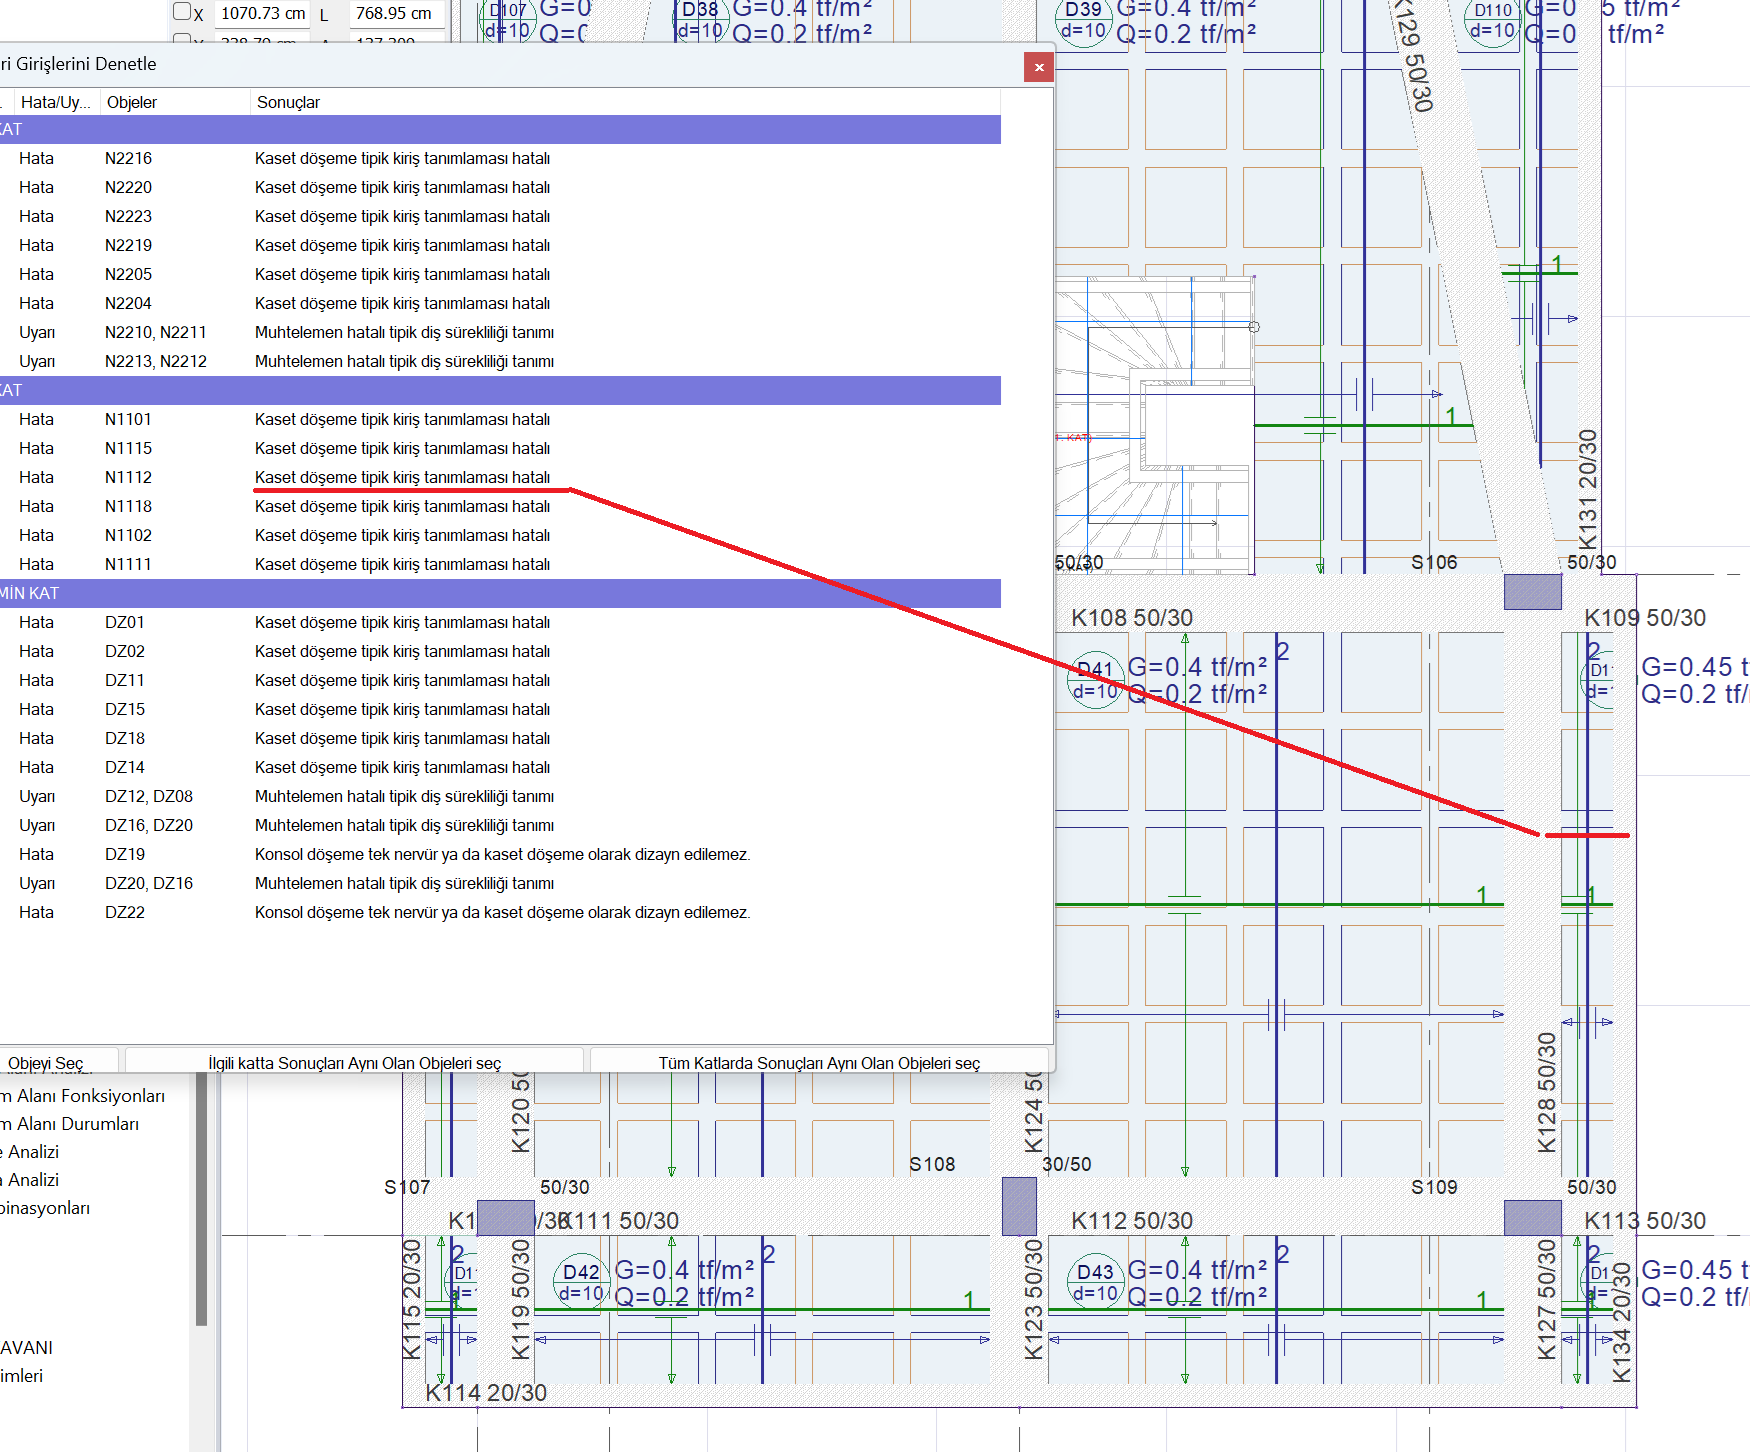Select slab label D41 in drawing

click(x=1095, y=680)
